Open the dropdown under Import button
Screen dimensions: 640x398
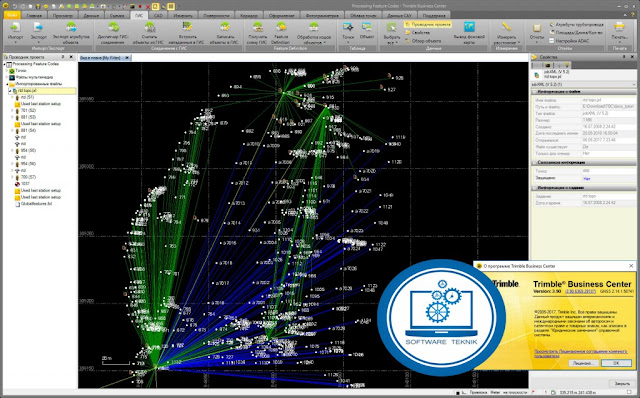tap(15, 42)
